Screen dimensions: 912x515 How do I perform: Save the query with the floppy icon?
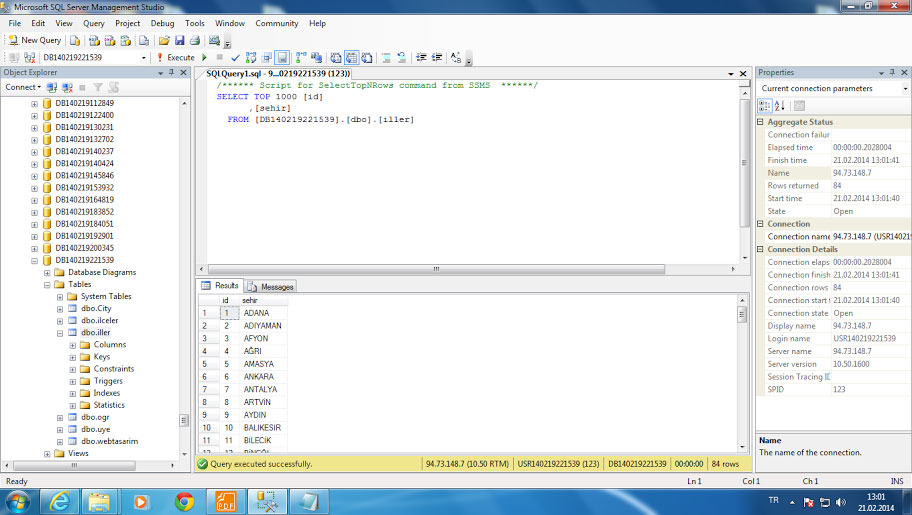(x=180, y=41)
